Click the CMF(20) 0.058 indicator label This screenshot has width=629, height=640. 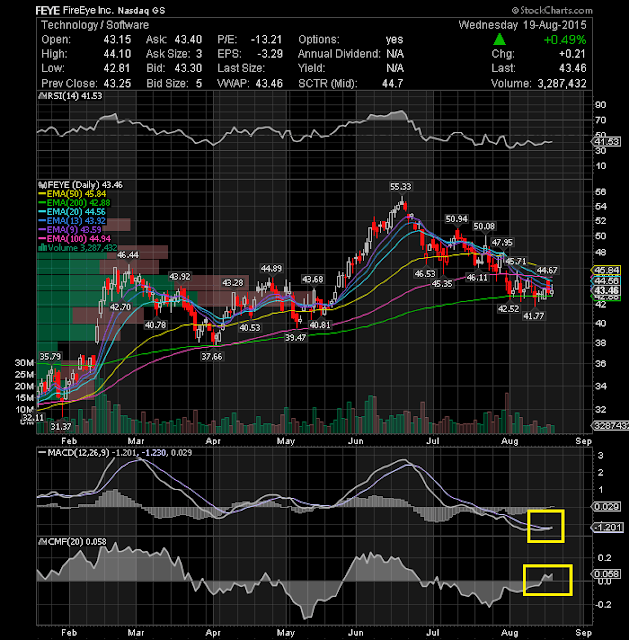click(x=73, y=542)
